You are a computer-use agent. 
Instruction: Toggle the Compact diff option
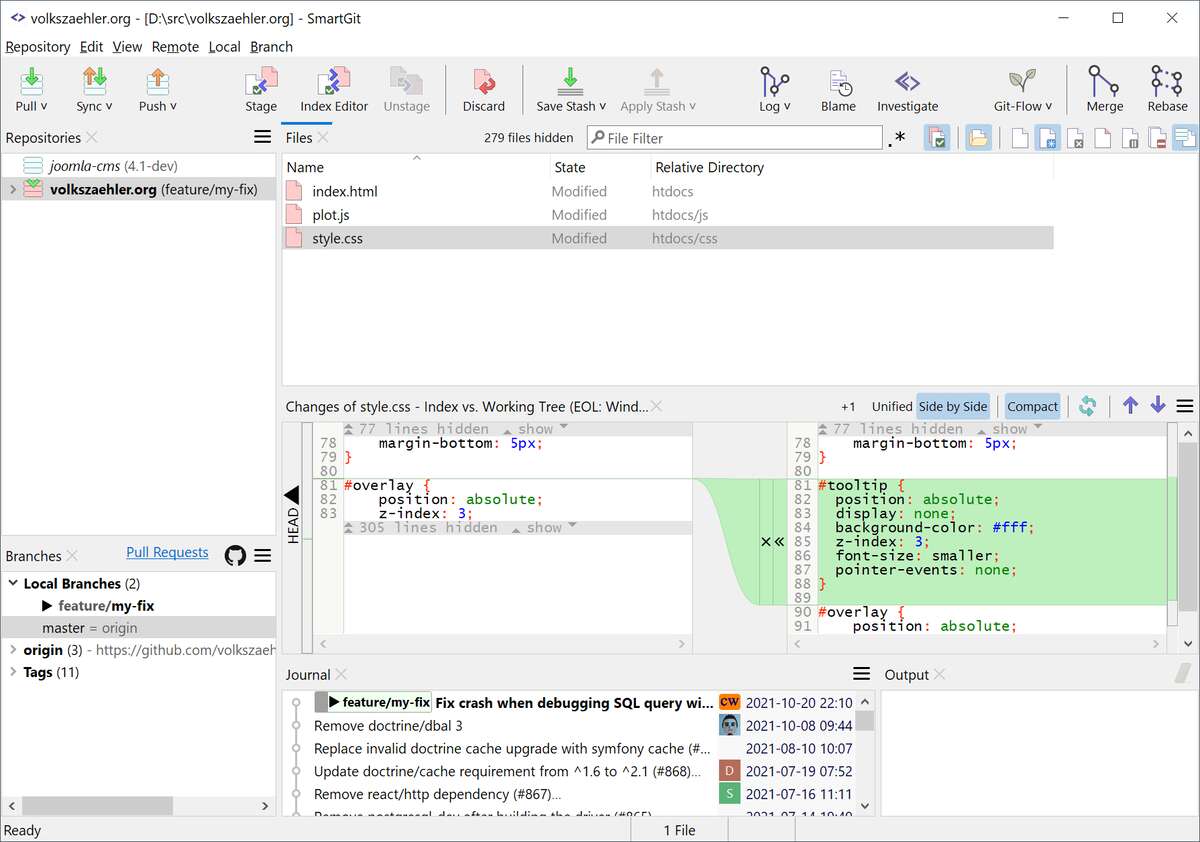(x=1032, y=406)
